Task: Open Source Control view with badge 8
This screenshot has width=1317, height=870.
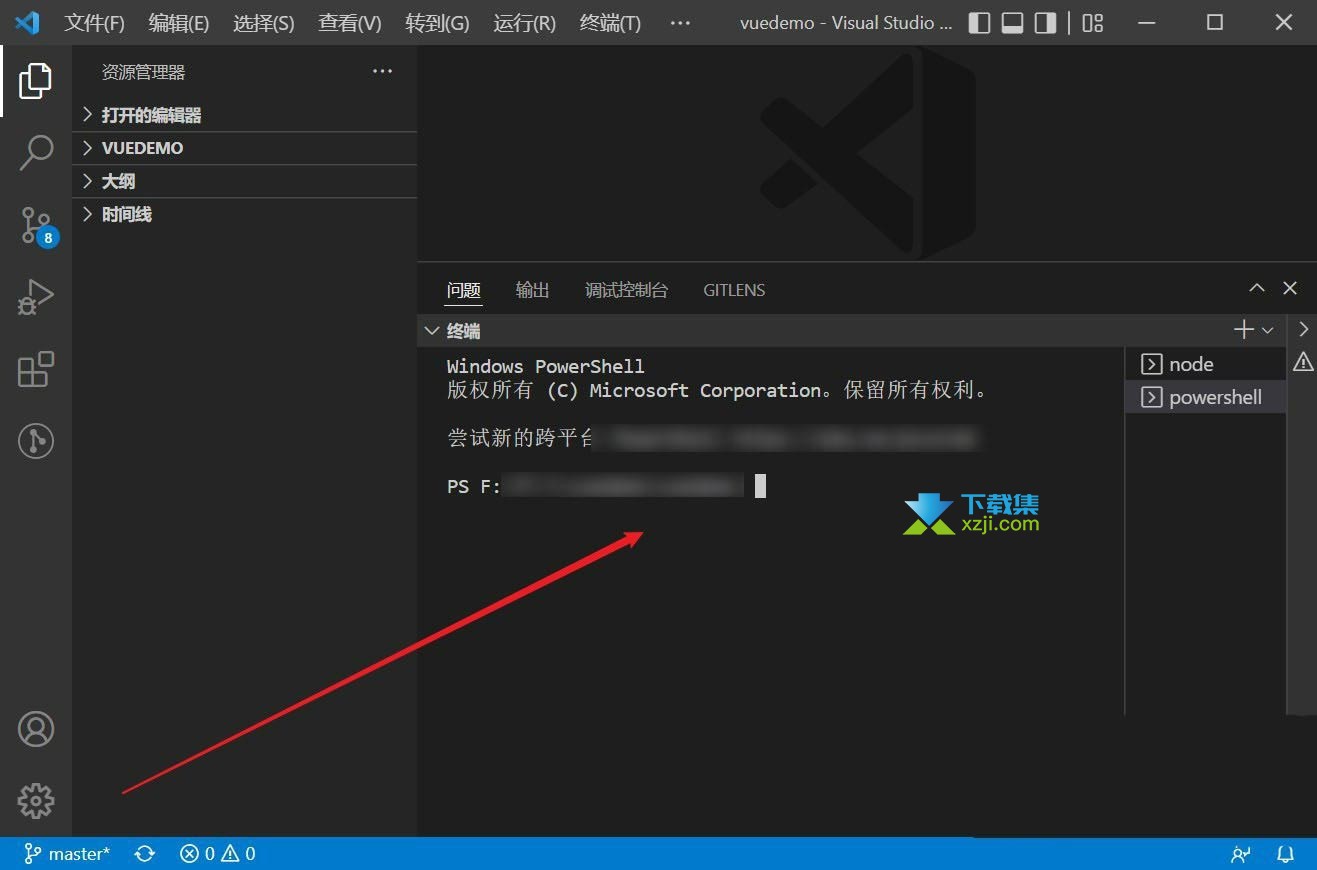Action: tap(37, 226)
